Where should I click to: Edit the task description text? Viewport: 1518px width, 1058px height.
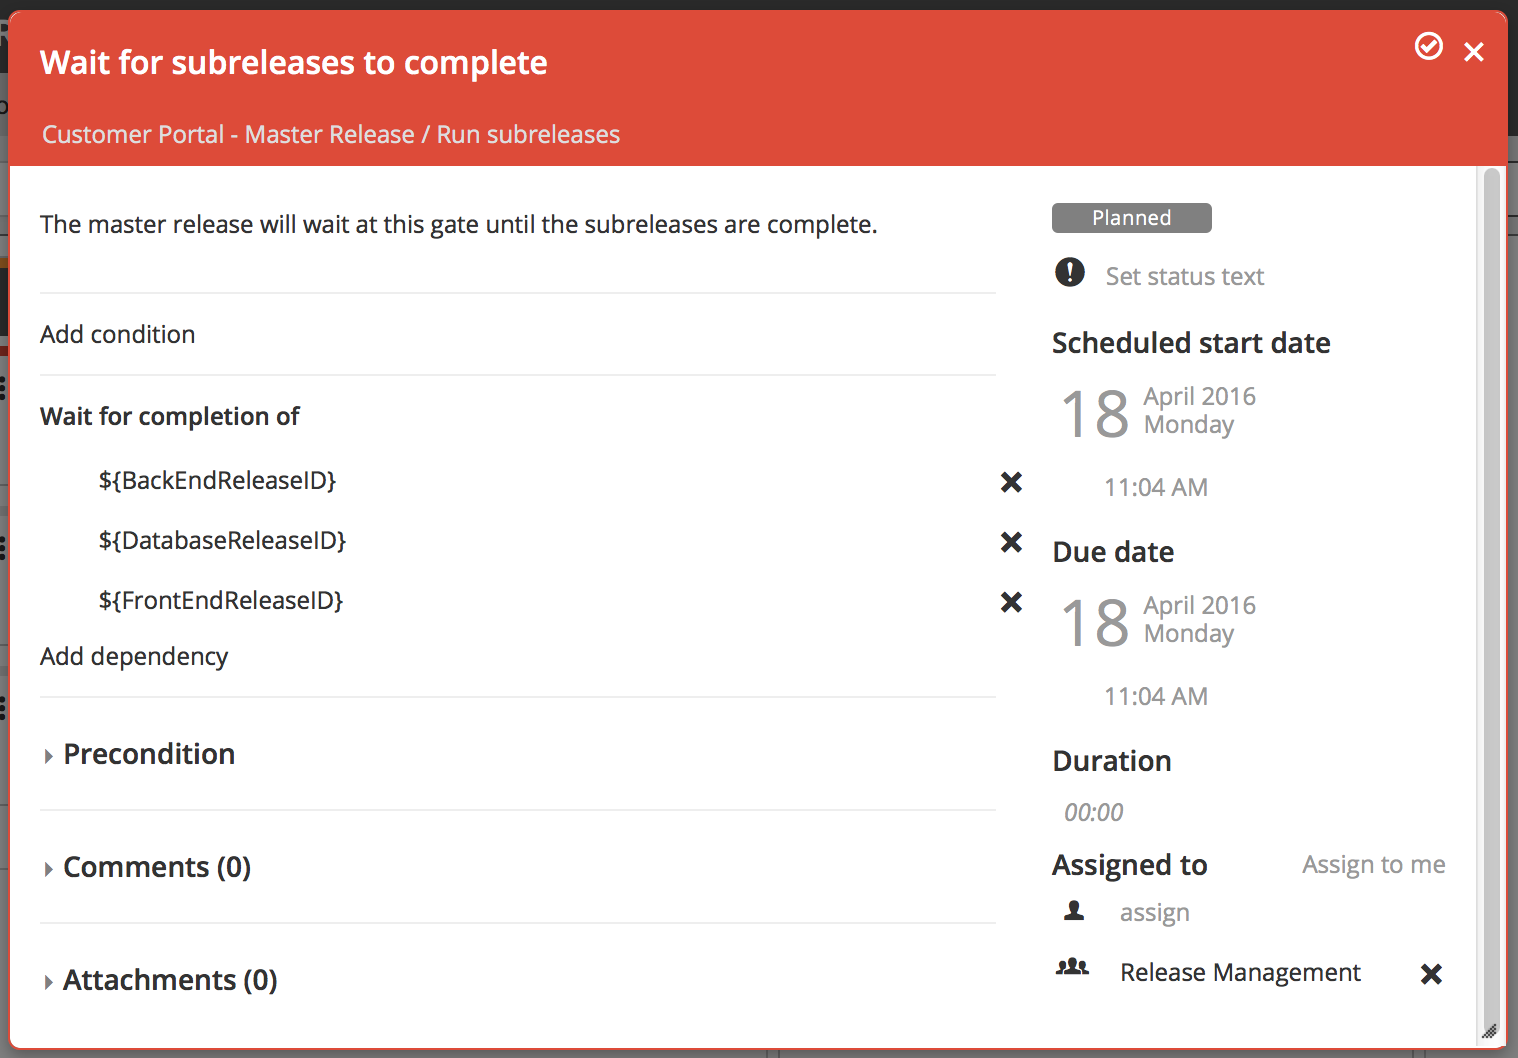(459, 225)
